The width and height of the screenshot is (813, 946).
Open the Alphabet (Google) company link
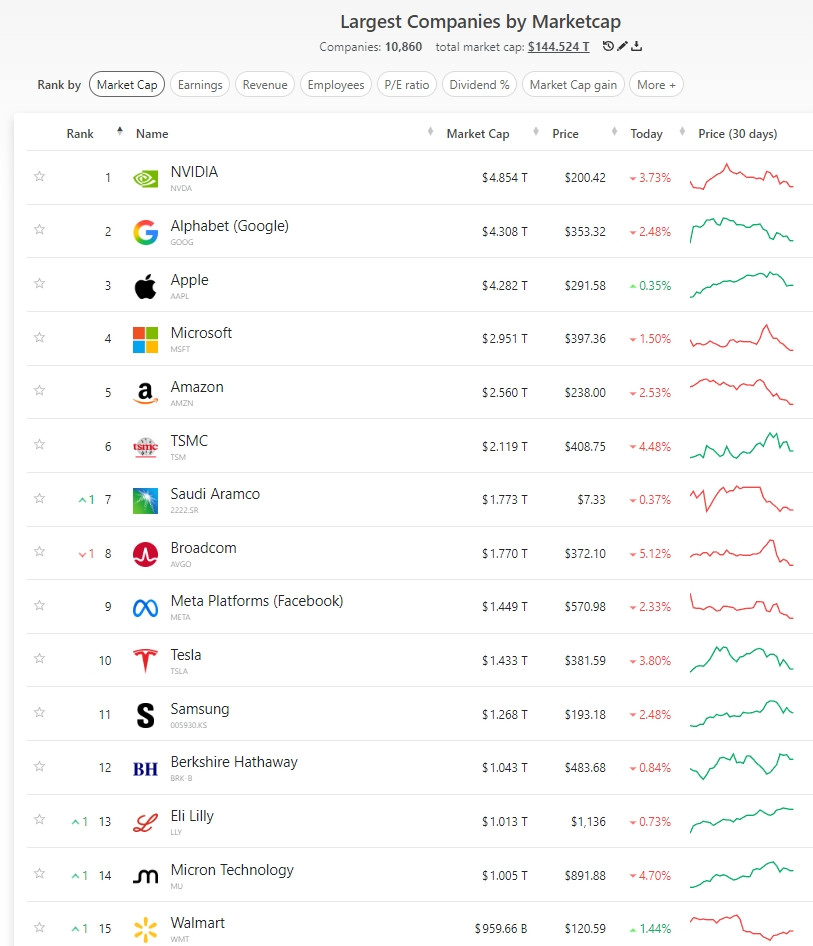coord(229,226)
